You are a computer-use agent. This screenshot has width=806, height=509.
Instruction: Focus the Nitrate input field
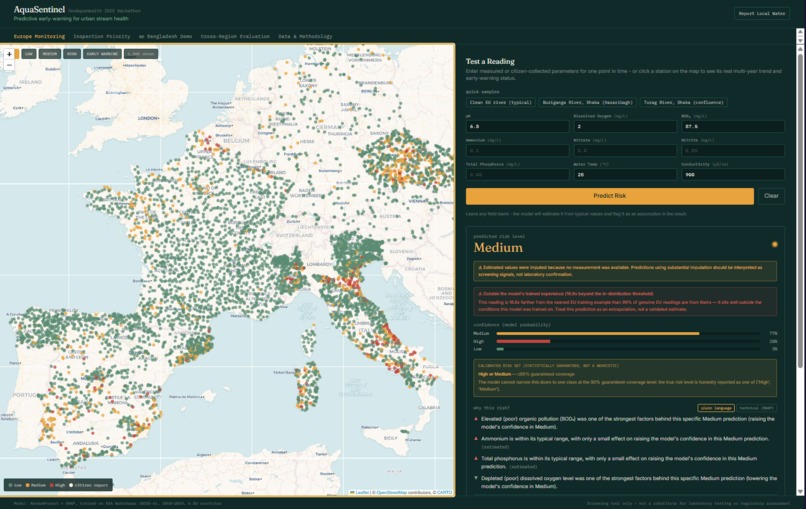(625, 151)
